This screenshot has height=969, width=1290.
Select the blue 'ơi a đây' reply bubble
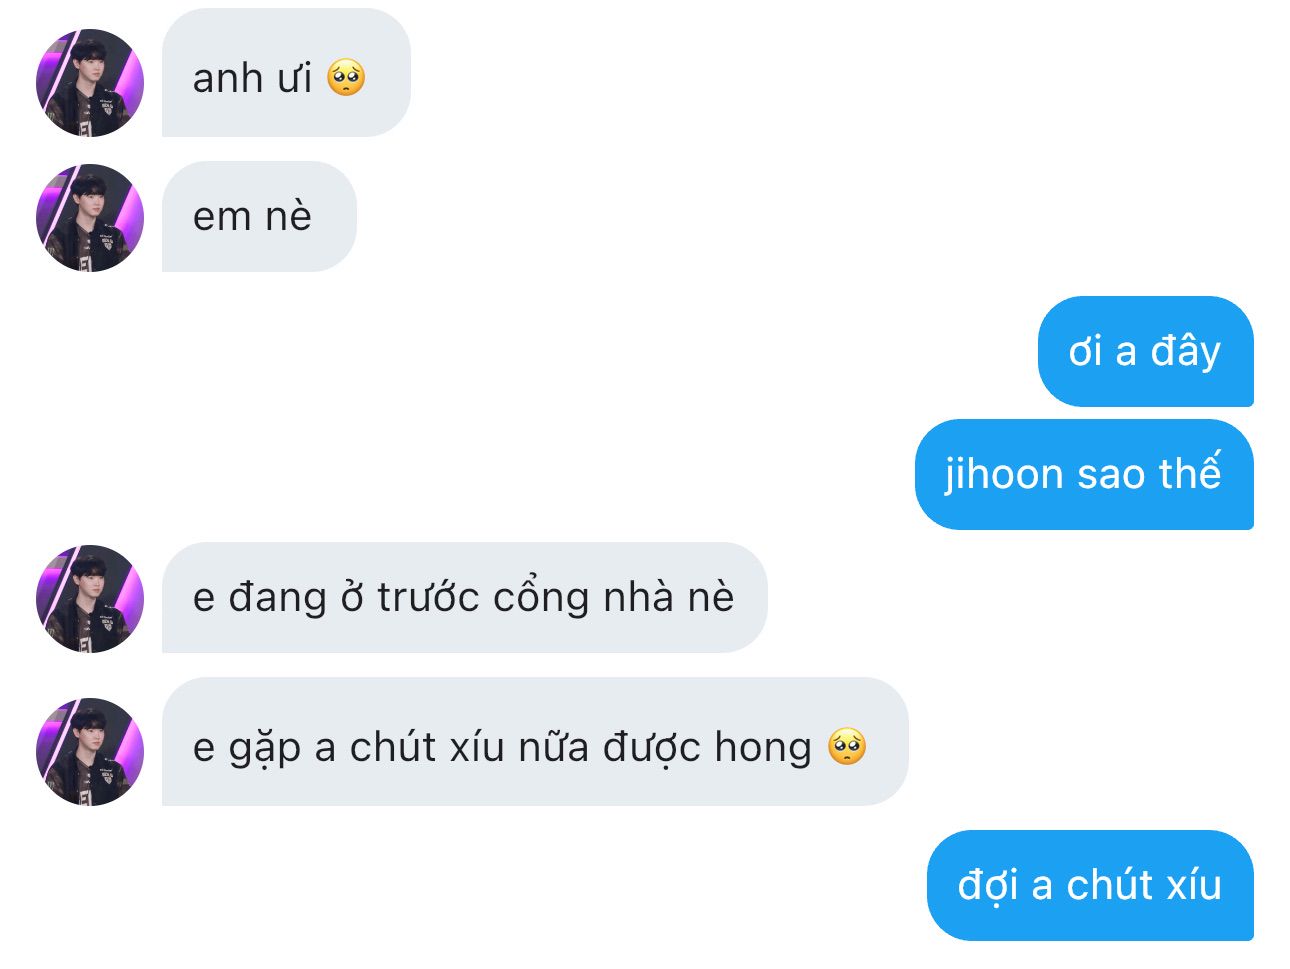point(1145,351)
